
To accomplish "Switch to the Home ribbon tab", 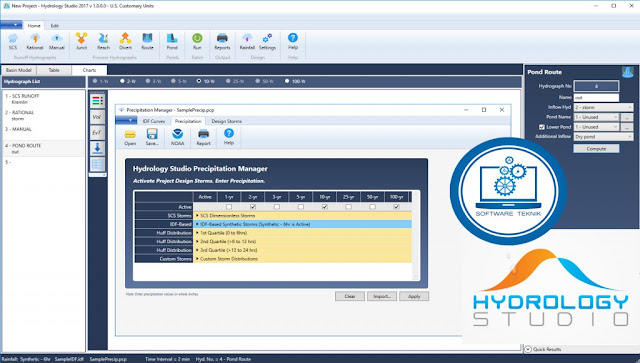I will coord(34,25).
